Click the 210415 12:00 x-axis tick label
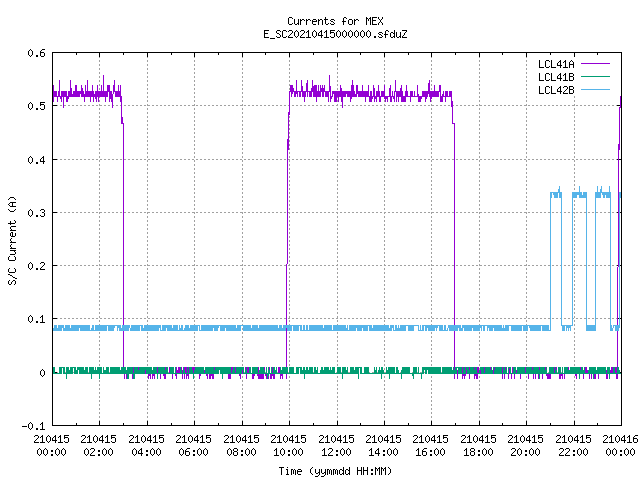The image size is (640, 480). (336, 446)
